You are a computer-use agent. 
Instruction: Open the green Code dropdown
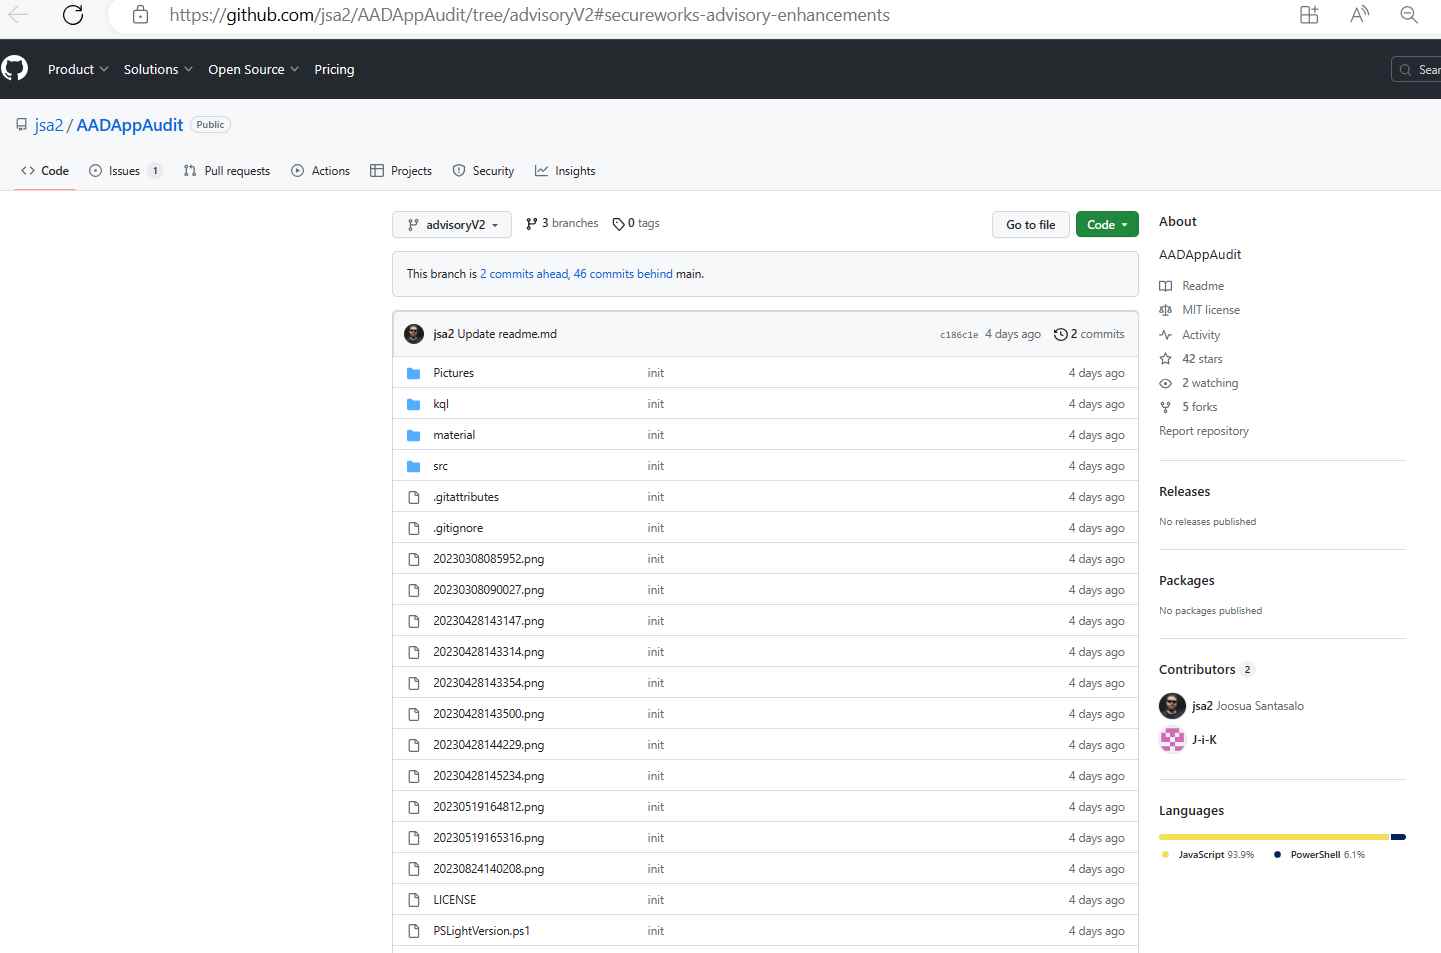click(x=1106, y=224)
